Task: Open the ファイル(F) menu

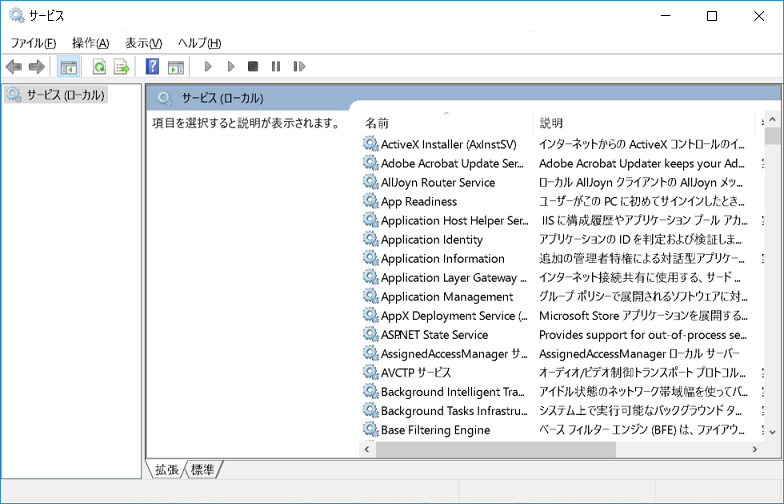Action: coord(33,43)
